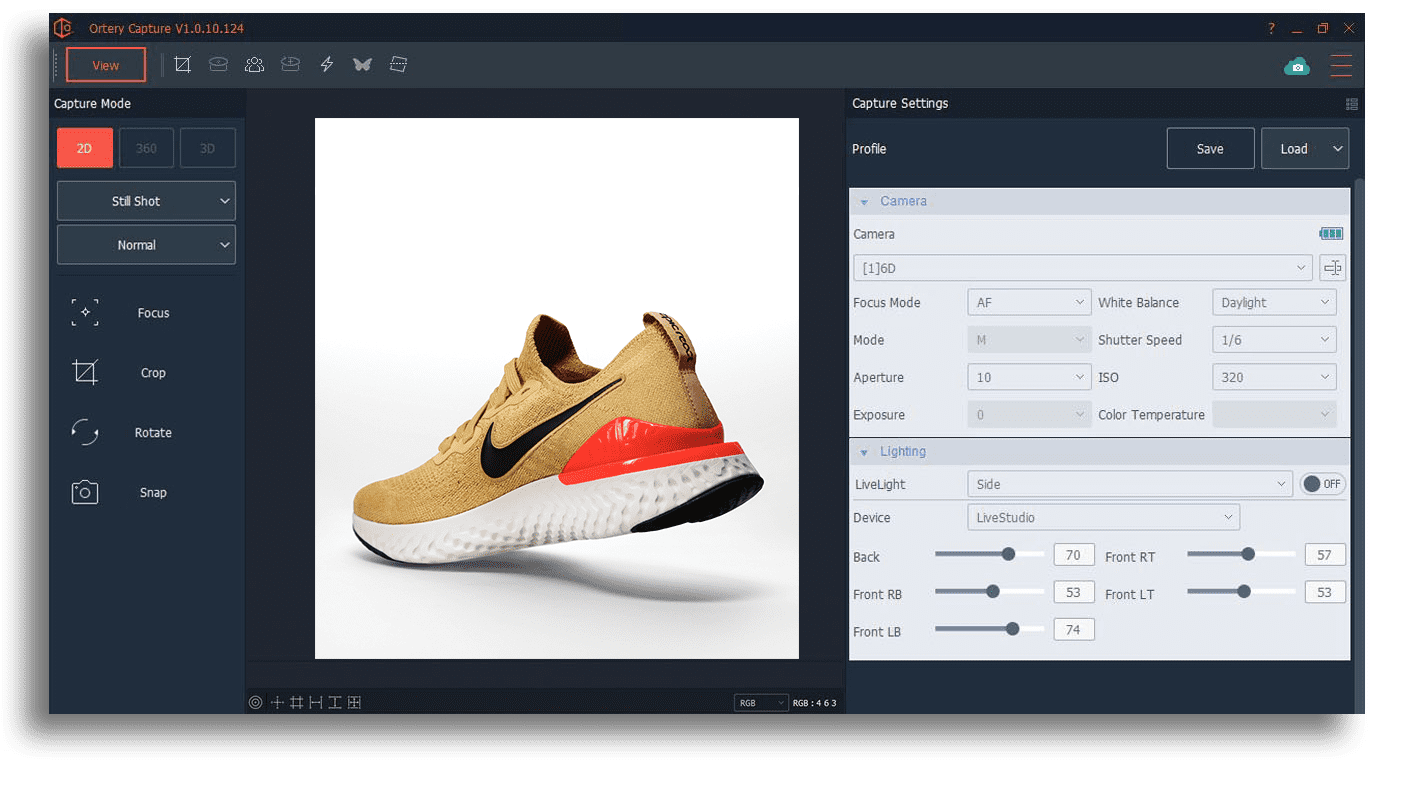Click the camera settings icon beside [1]6D
This screenshot has height=791, width=1416.
tap(1332, 268)
